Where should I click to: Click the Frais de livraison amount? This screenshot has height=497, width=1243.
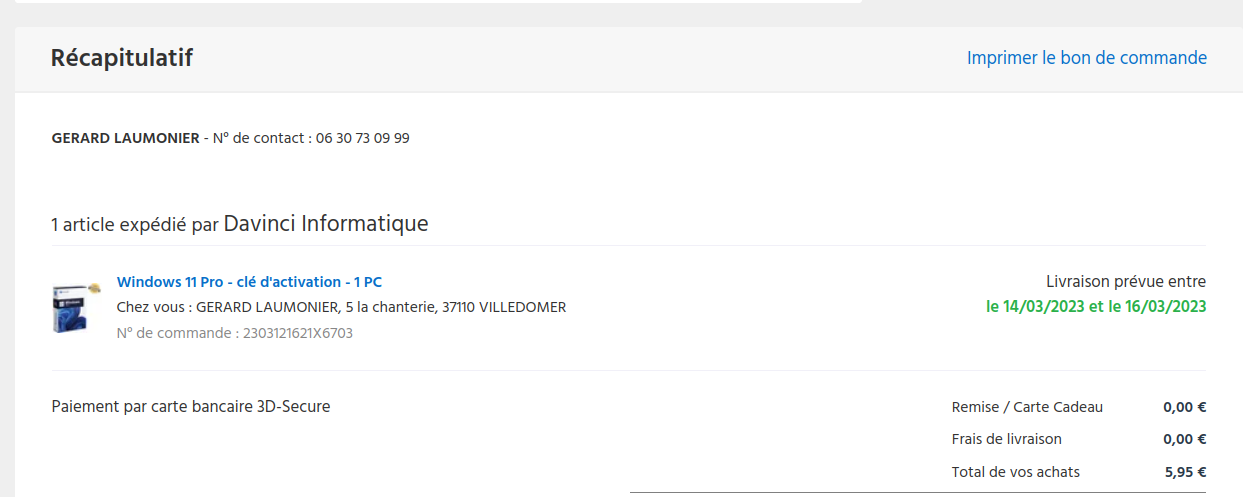coord(1184,439)
